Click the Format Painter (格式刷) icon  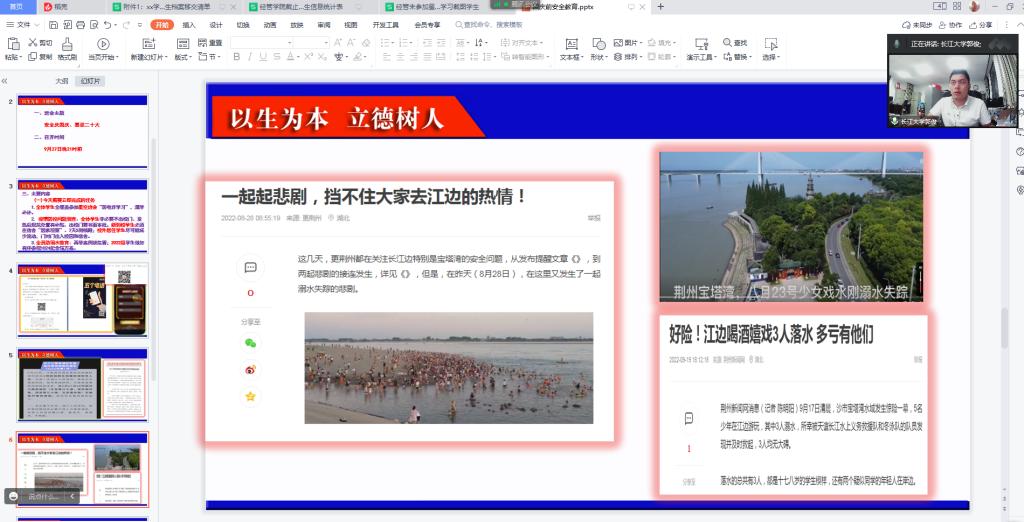click(x=68, y=48)
